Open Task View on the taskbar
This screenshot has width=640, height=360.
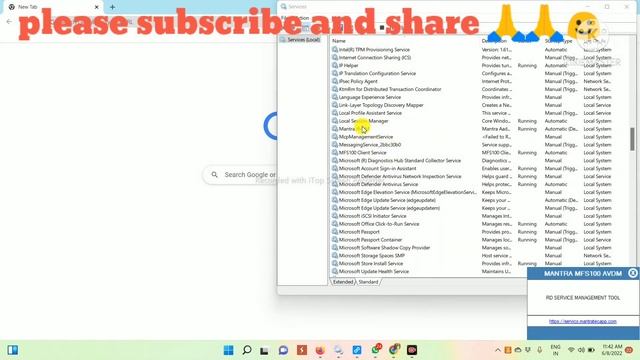264,350
